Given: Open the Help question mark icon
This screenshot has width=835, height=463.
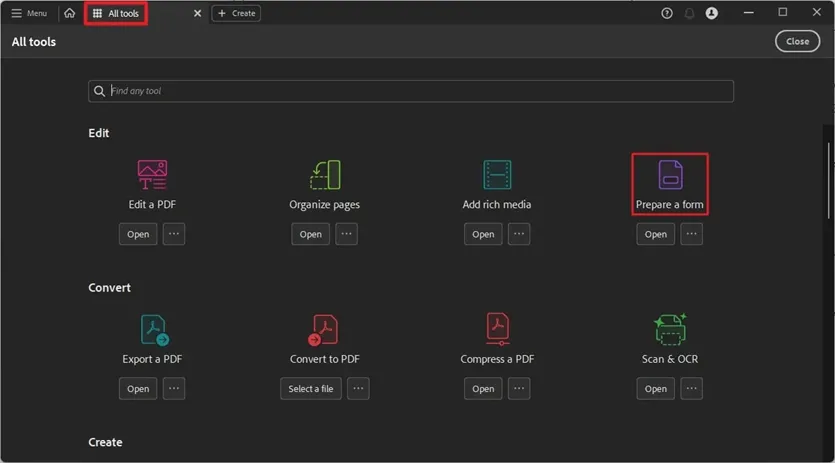Looking at the screenshot, I should [667, 13].
